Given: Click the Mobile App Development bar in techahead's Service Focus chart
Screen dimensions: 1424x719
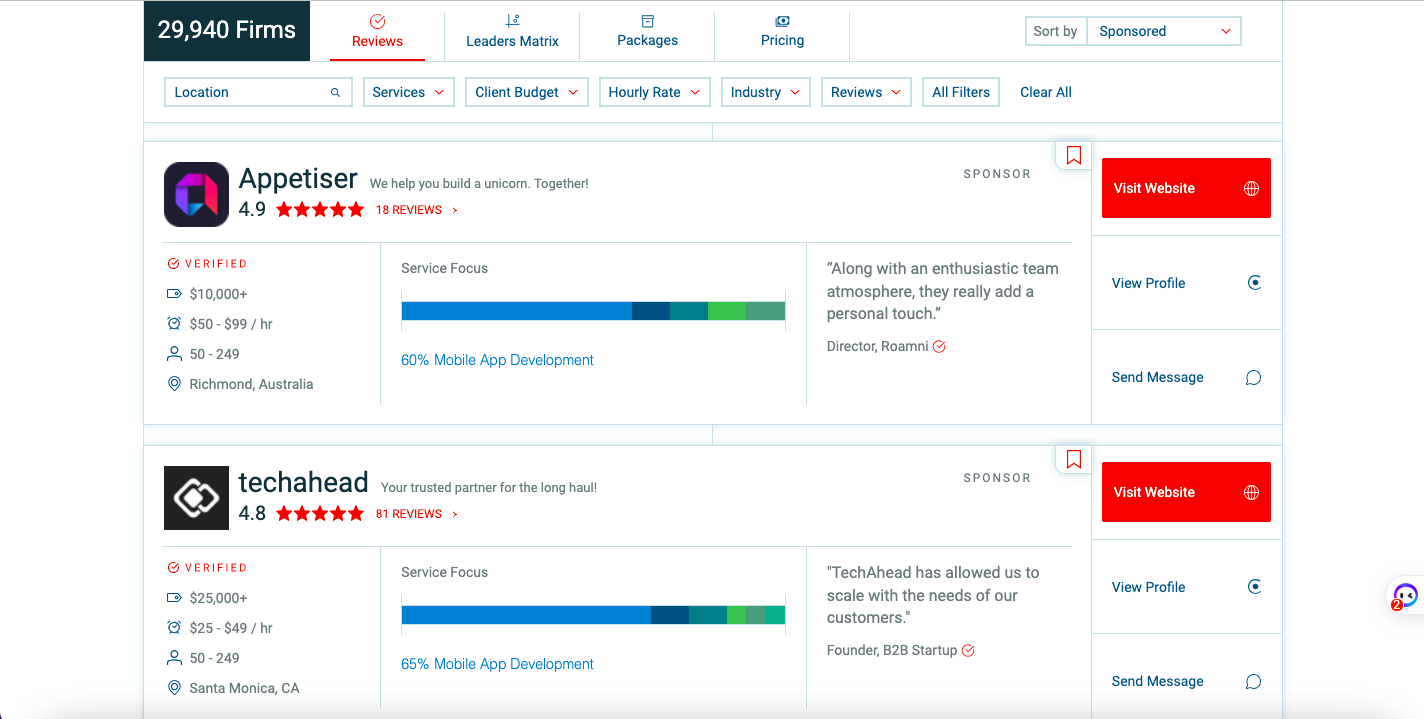Looking at the screenshot, I should pyautogui.click(x=525, y=614).
